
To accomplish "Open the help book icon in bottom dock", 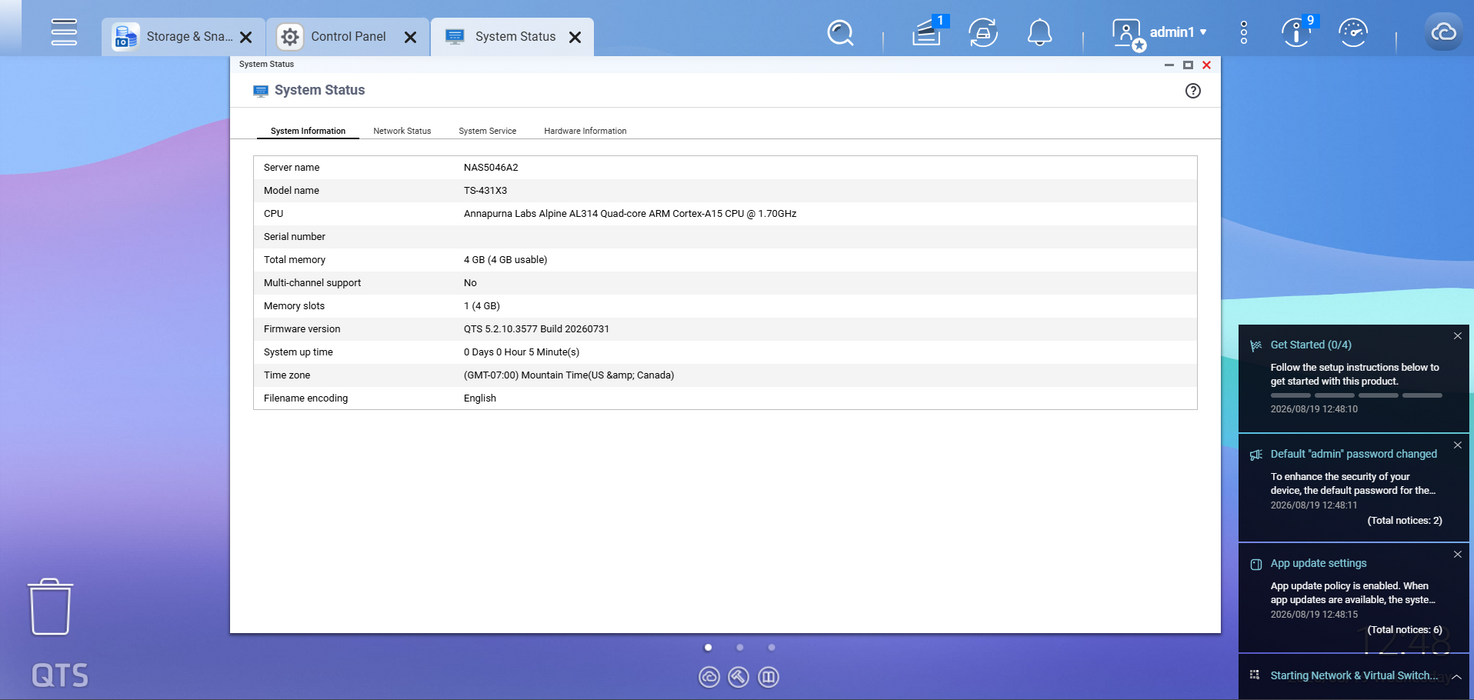I will 768,677.
